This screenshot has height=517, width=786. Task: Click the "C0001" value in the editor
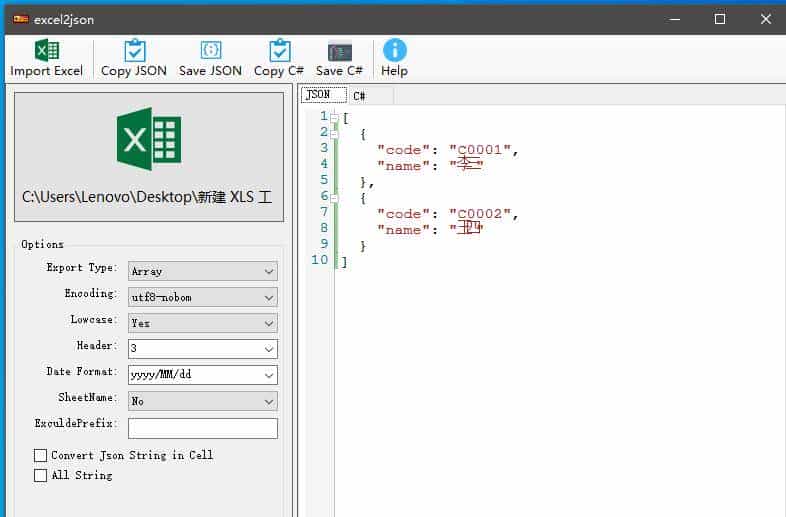click(x=480, y=149)
